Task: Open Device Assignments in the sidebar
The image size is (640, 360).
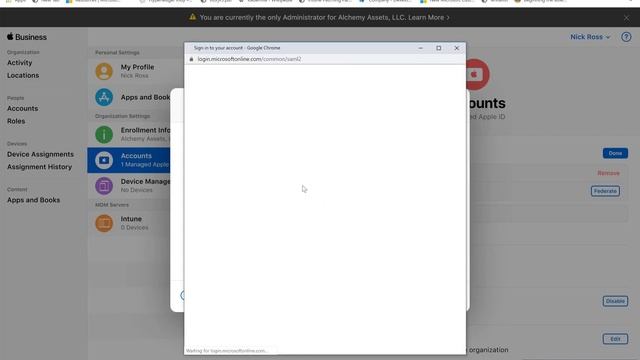Action: pos(40,154)
